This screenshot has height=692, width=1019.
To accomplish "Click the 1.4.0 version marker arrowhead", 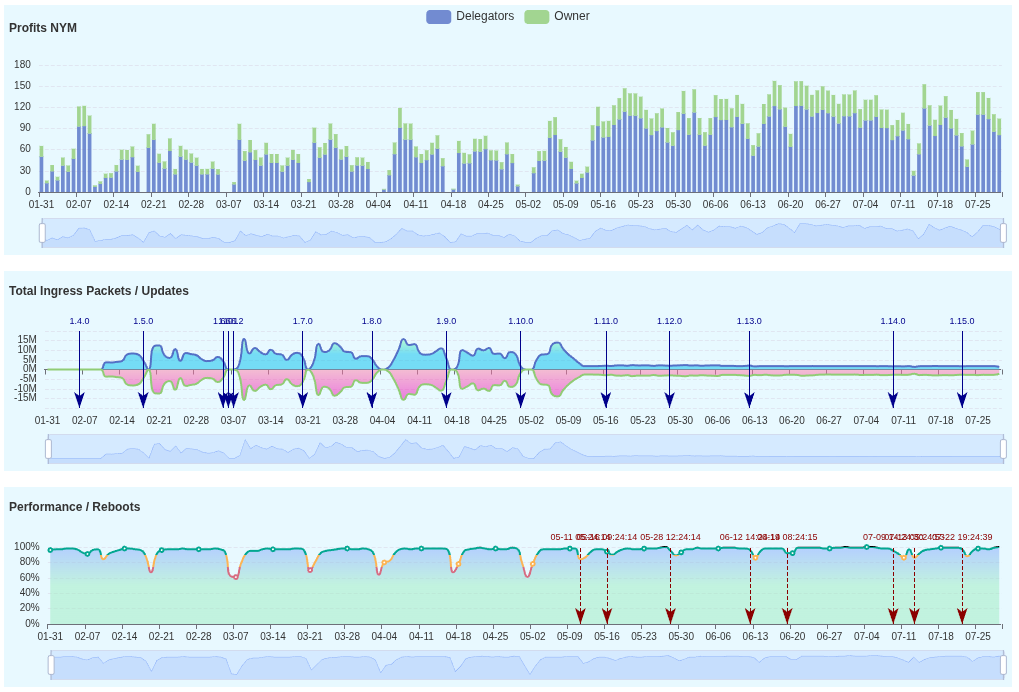I will pos(79,400).
